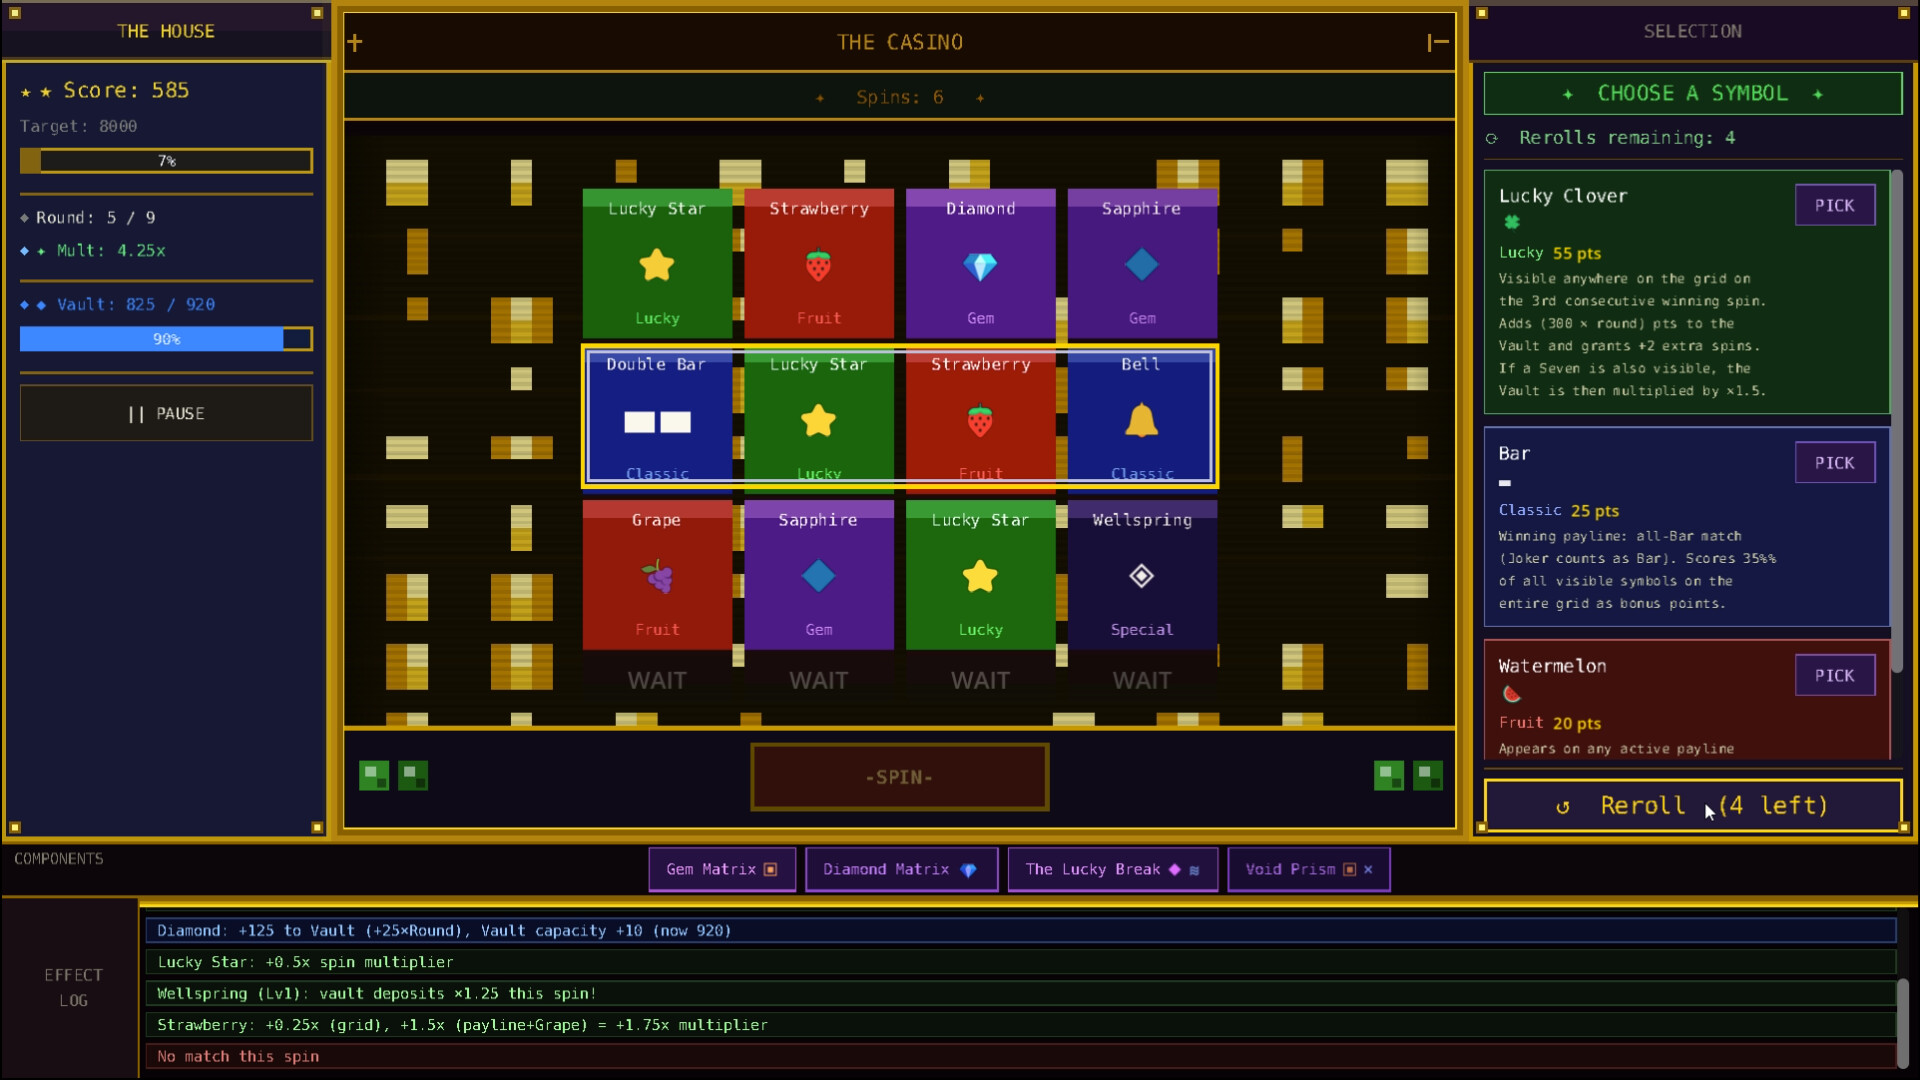This screenshot has width=1920, height=1080.
Task: Click the Lucky Clover symbol icon
Action: 1512,222
